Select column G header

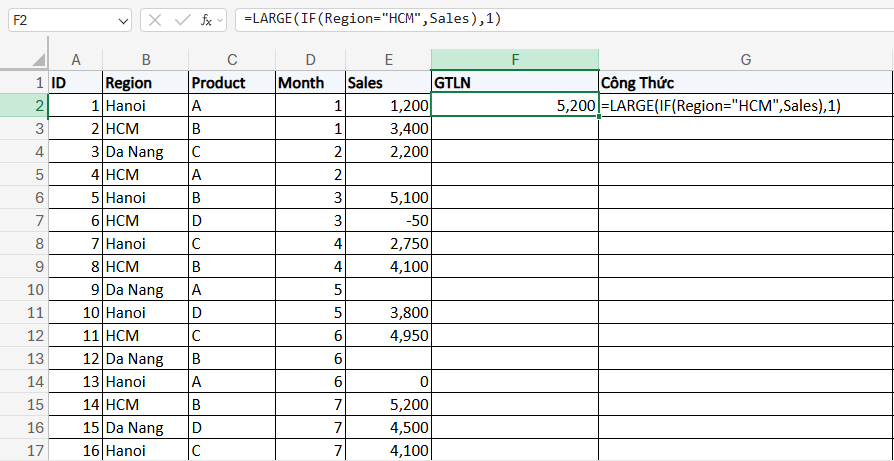pyautogui.click(x=745, y=60)
